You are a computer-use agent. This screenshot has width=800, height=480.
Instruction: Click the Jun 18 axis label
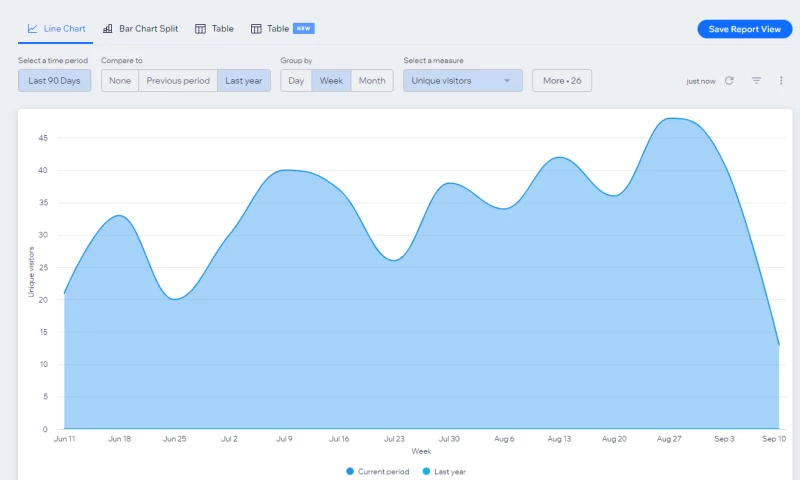click(x=119, y=439)
